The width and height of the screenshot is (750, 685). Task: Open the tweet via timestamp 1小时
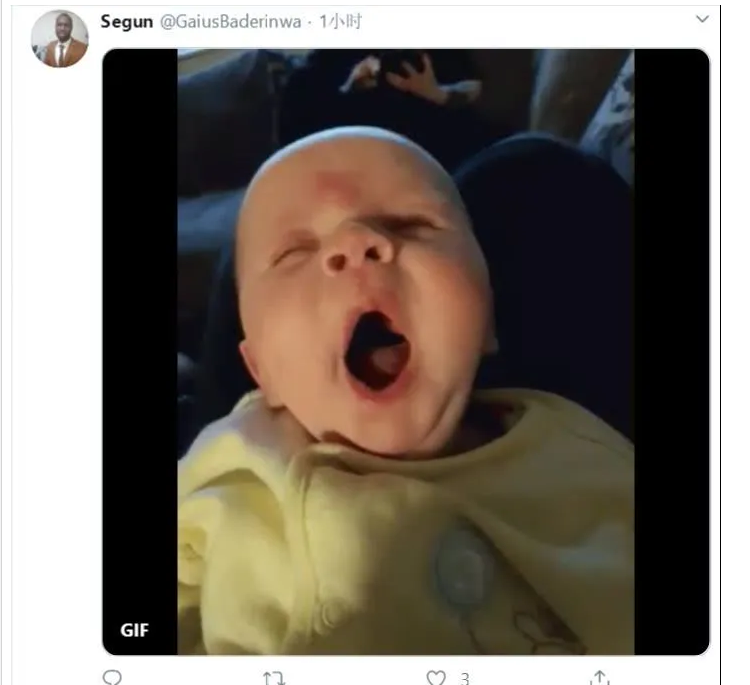click(x=340, y=22)
